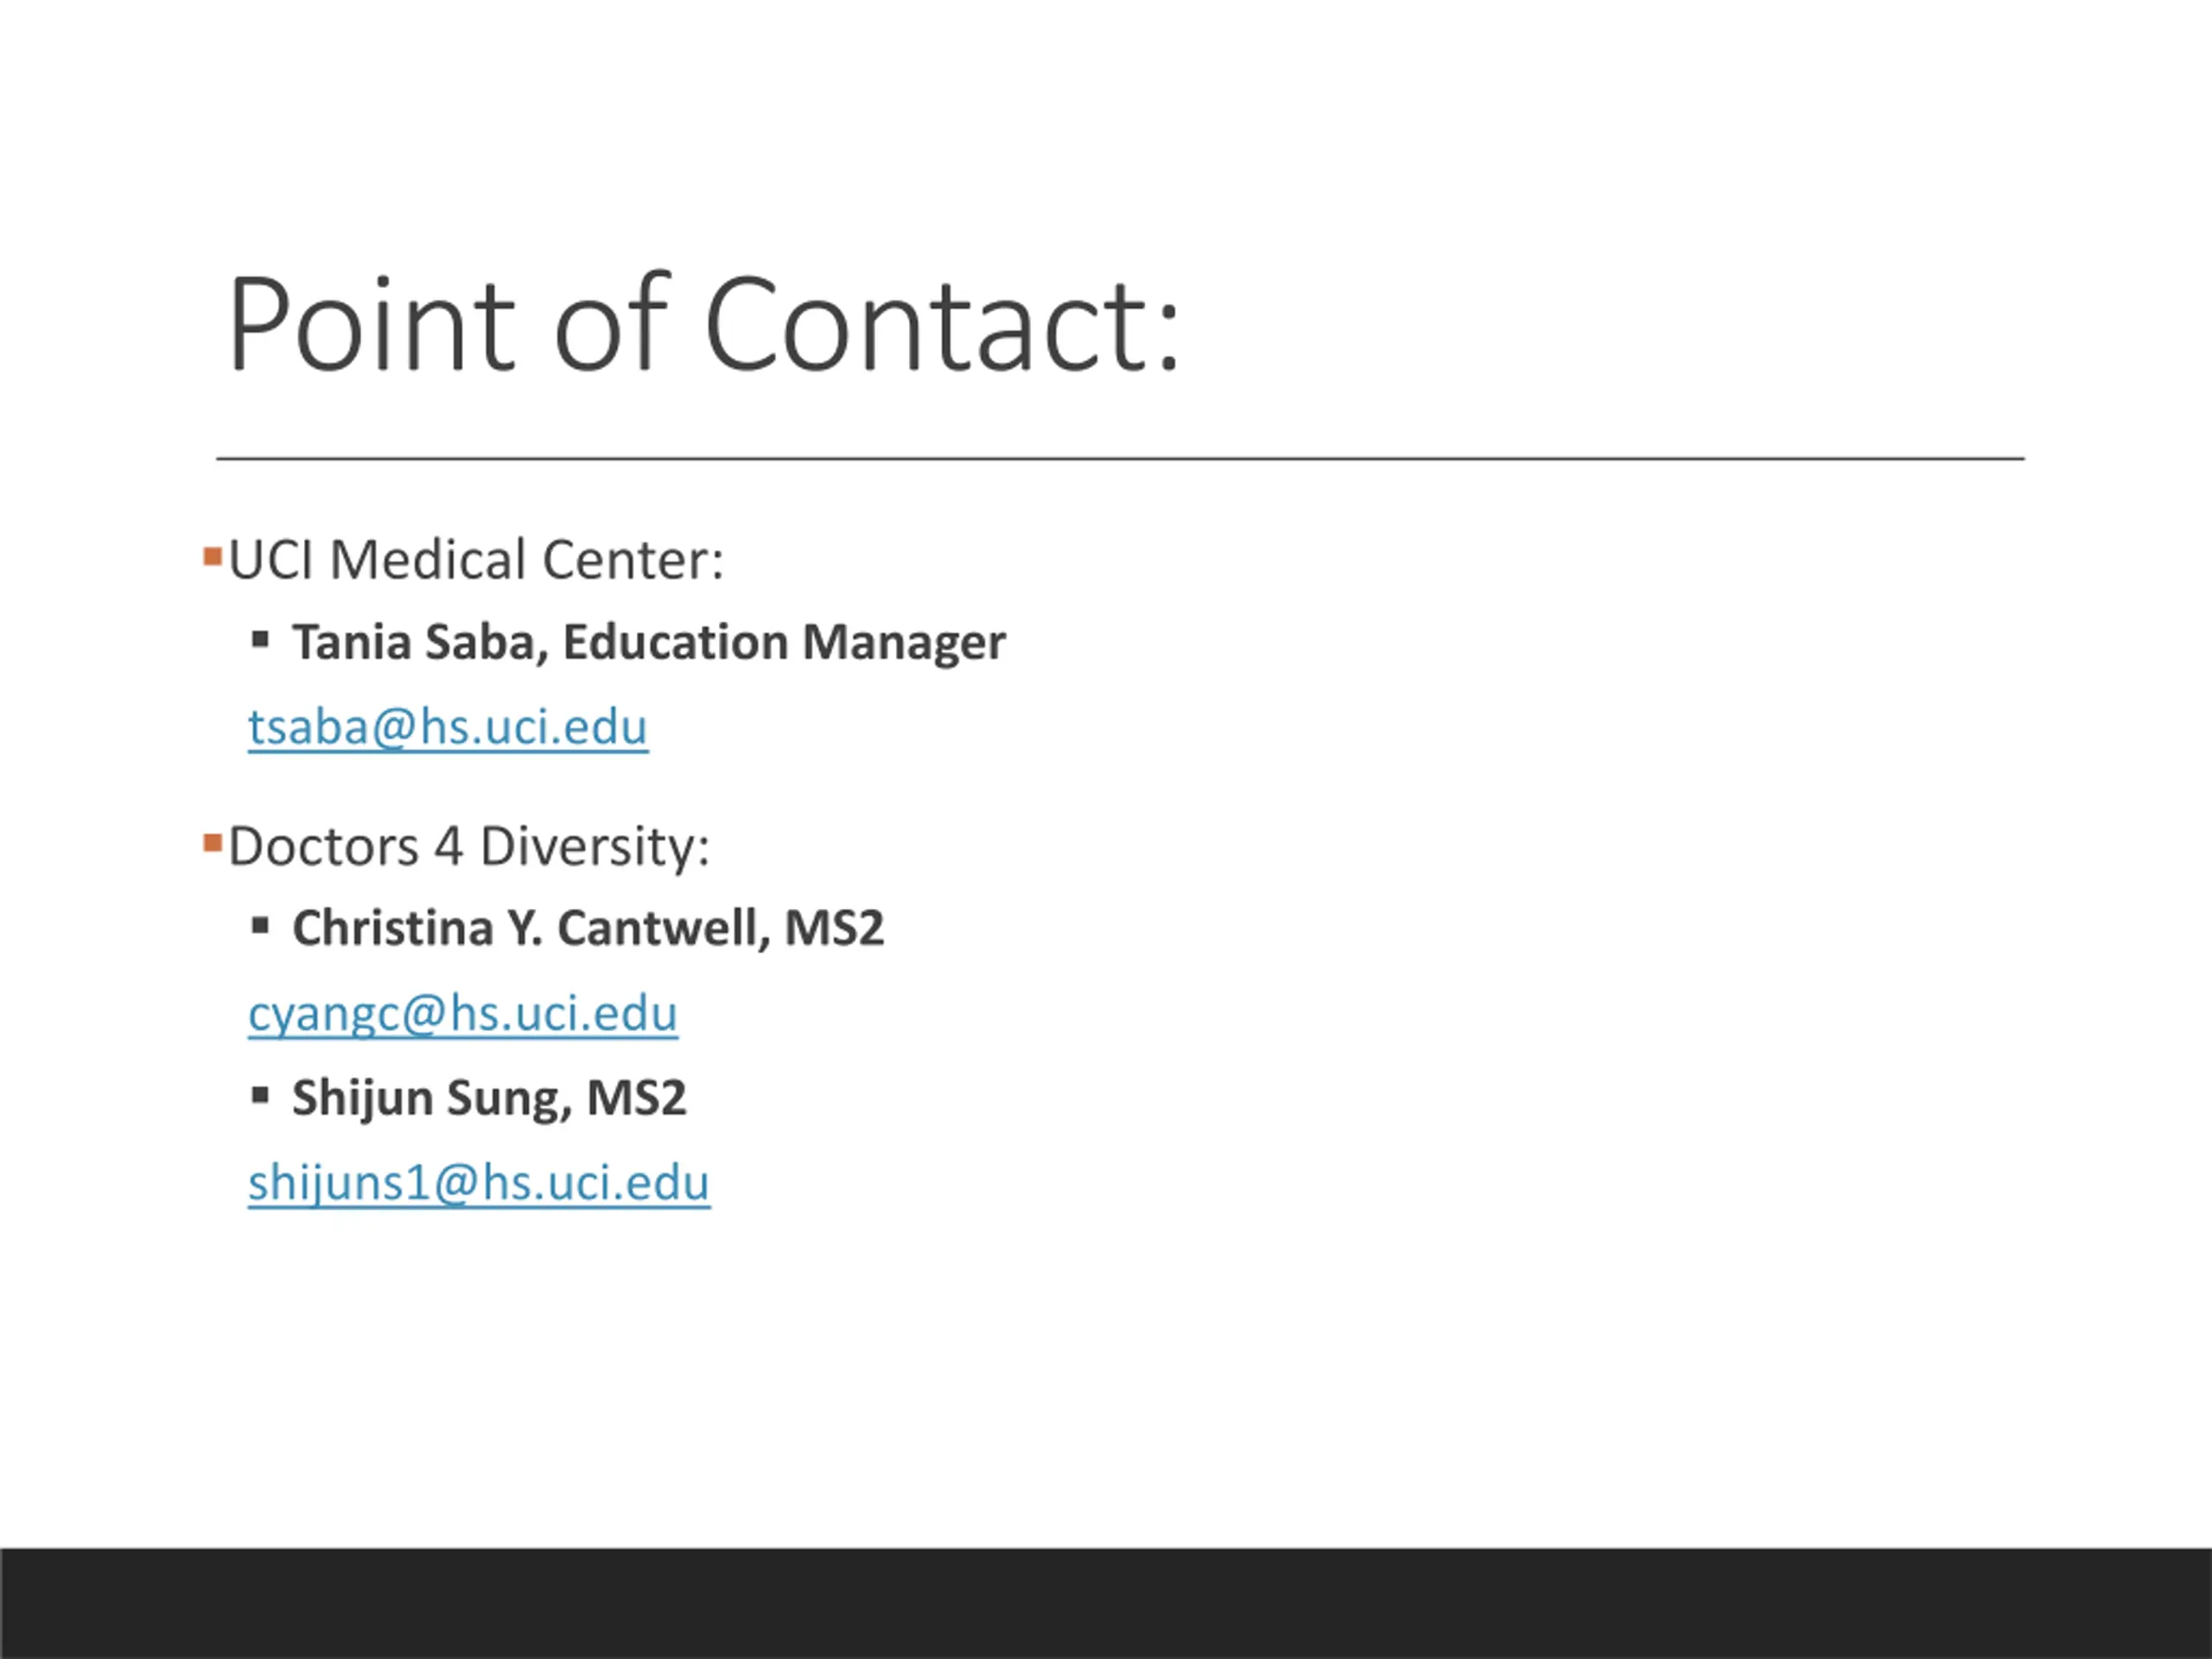Select the UCI Medical Center heading text
2212x1659 pixels.
point(476,559)
